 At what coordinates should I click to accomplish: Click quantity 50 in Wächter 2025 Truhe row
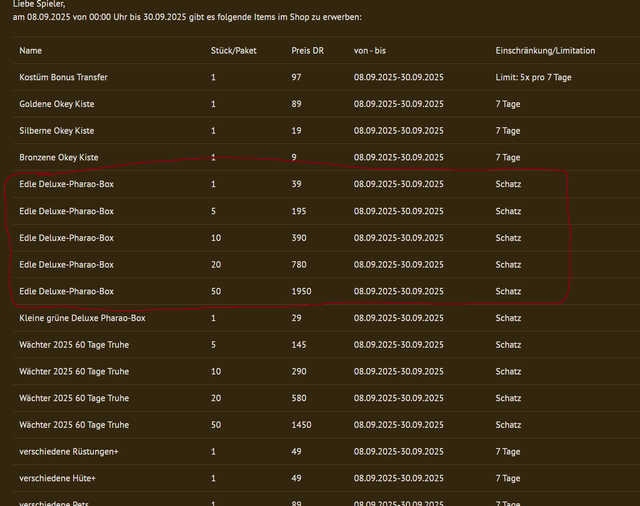(x=216, y=425)
